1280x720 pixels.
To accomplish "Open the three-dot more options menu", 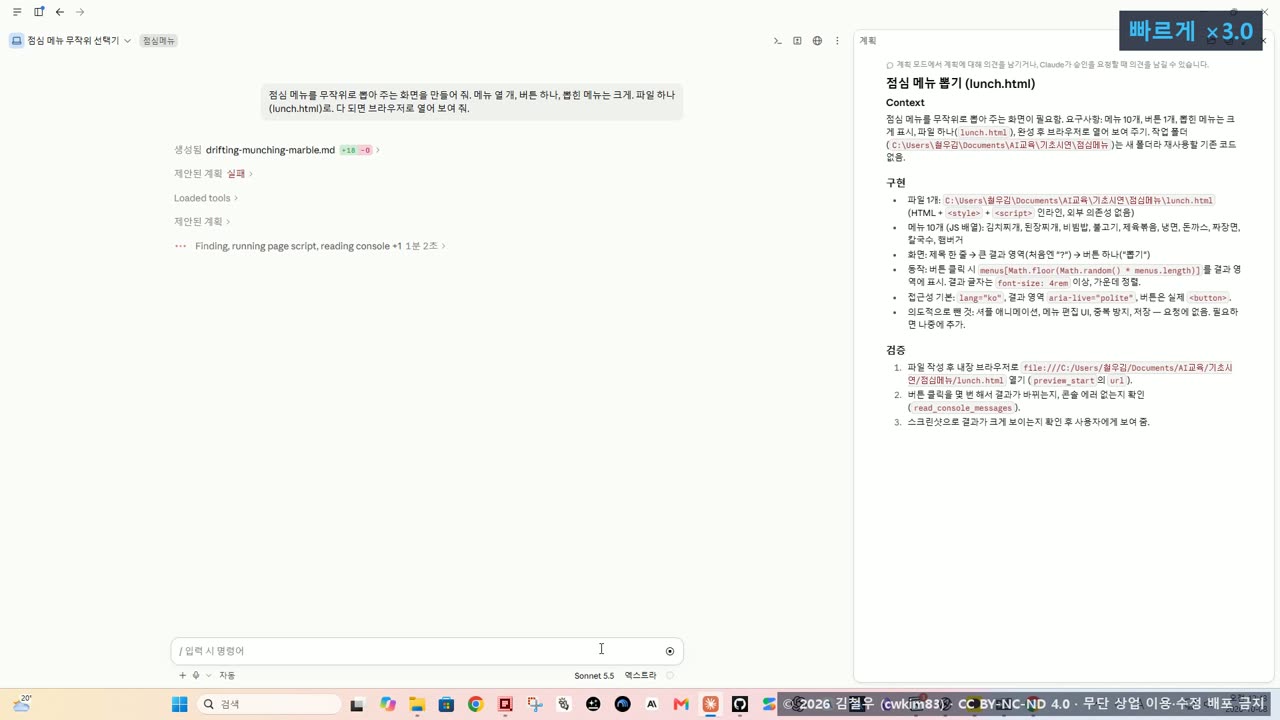I will (837, 41).
